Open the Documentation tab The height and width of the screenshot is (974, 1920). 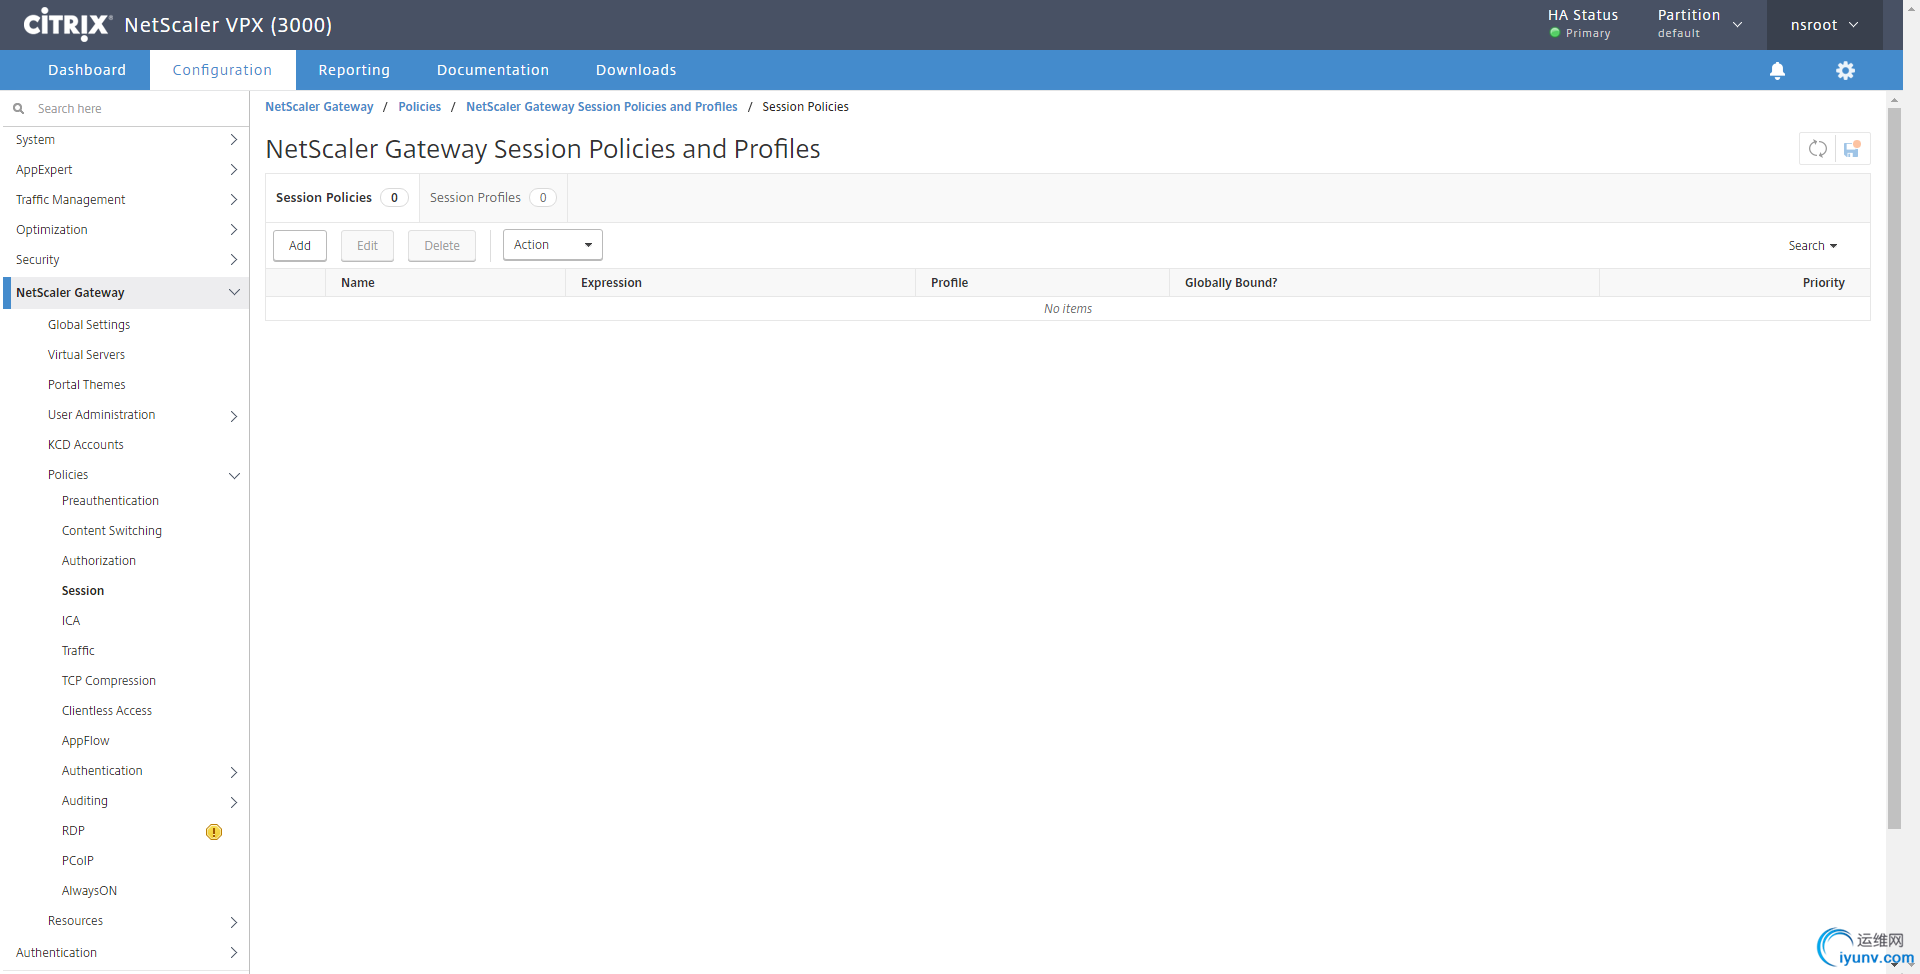pyautogui.click(x=493, y=70)
